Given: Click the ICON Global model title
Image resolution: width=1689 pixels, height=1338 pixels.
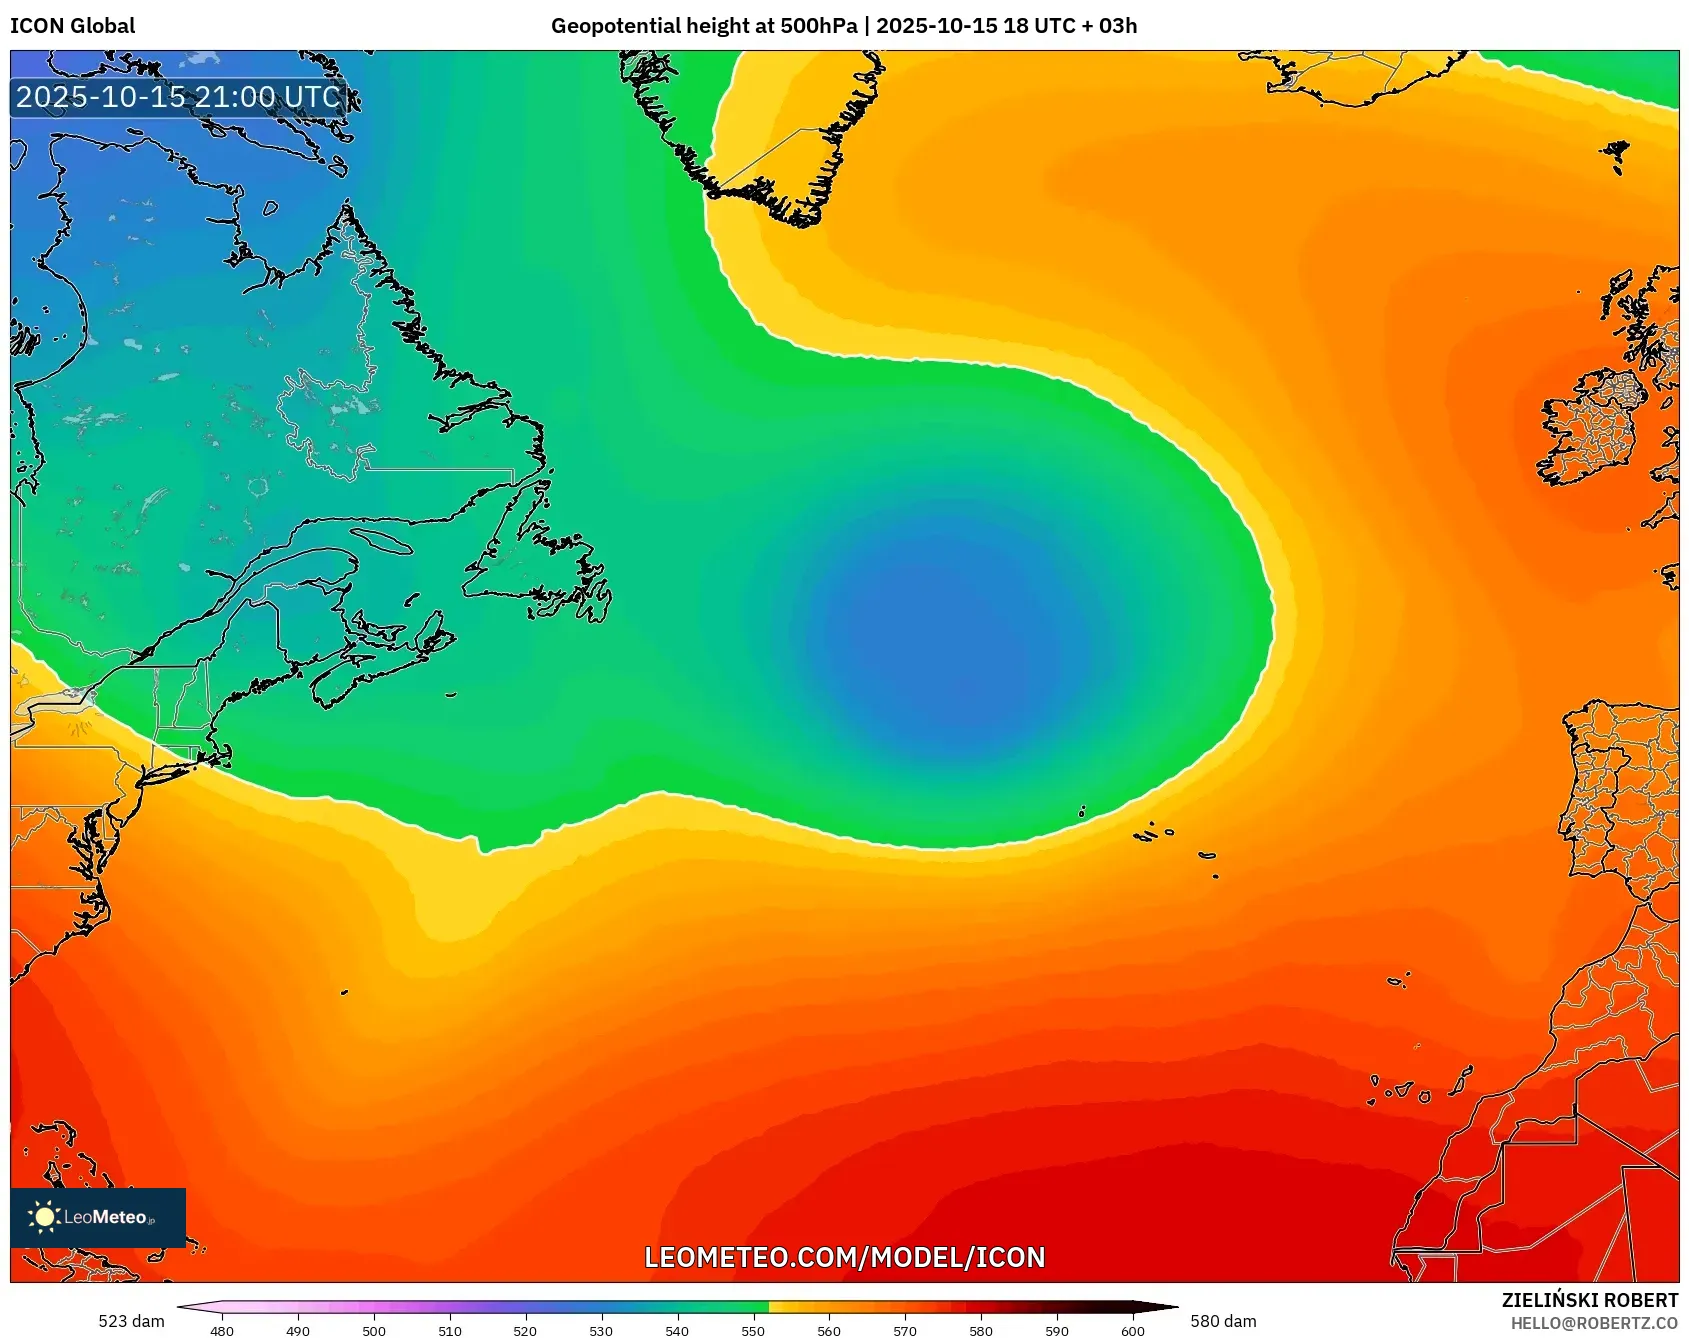Looking at the screenshot, I should tap(72, 26).
